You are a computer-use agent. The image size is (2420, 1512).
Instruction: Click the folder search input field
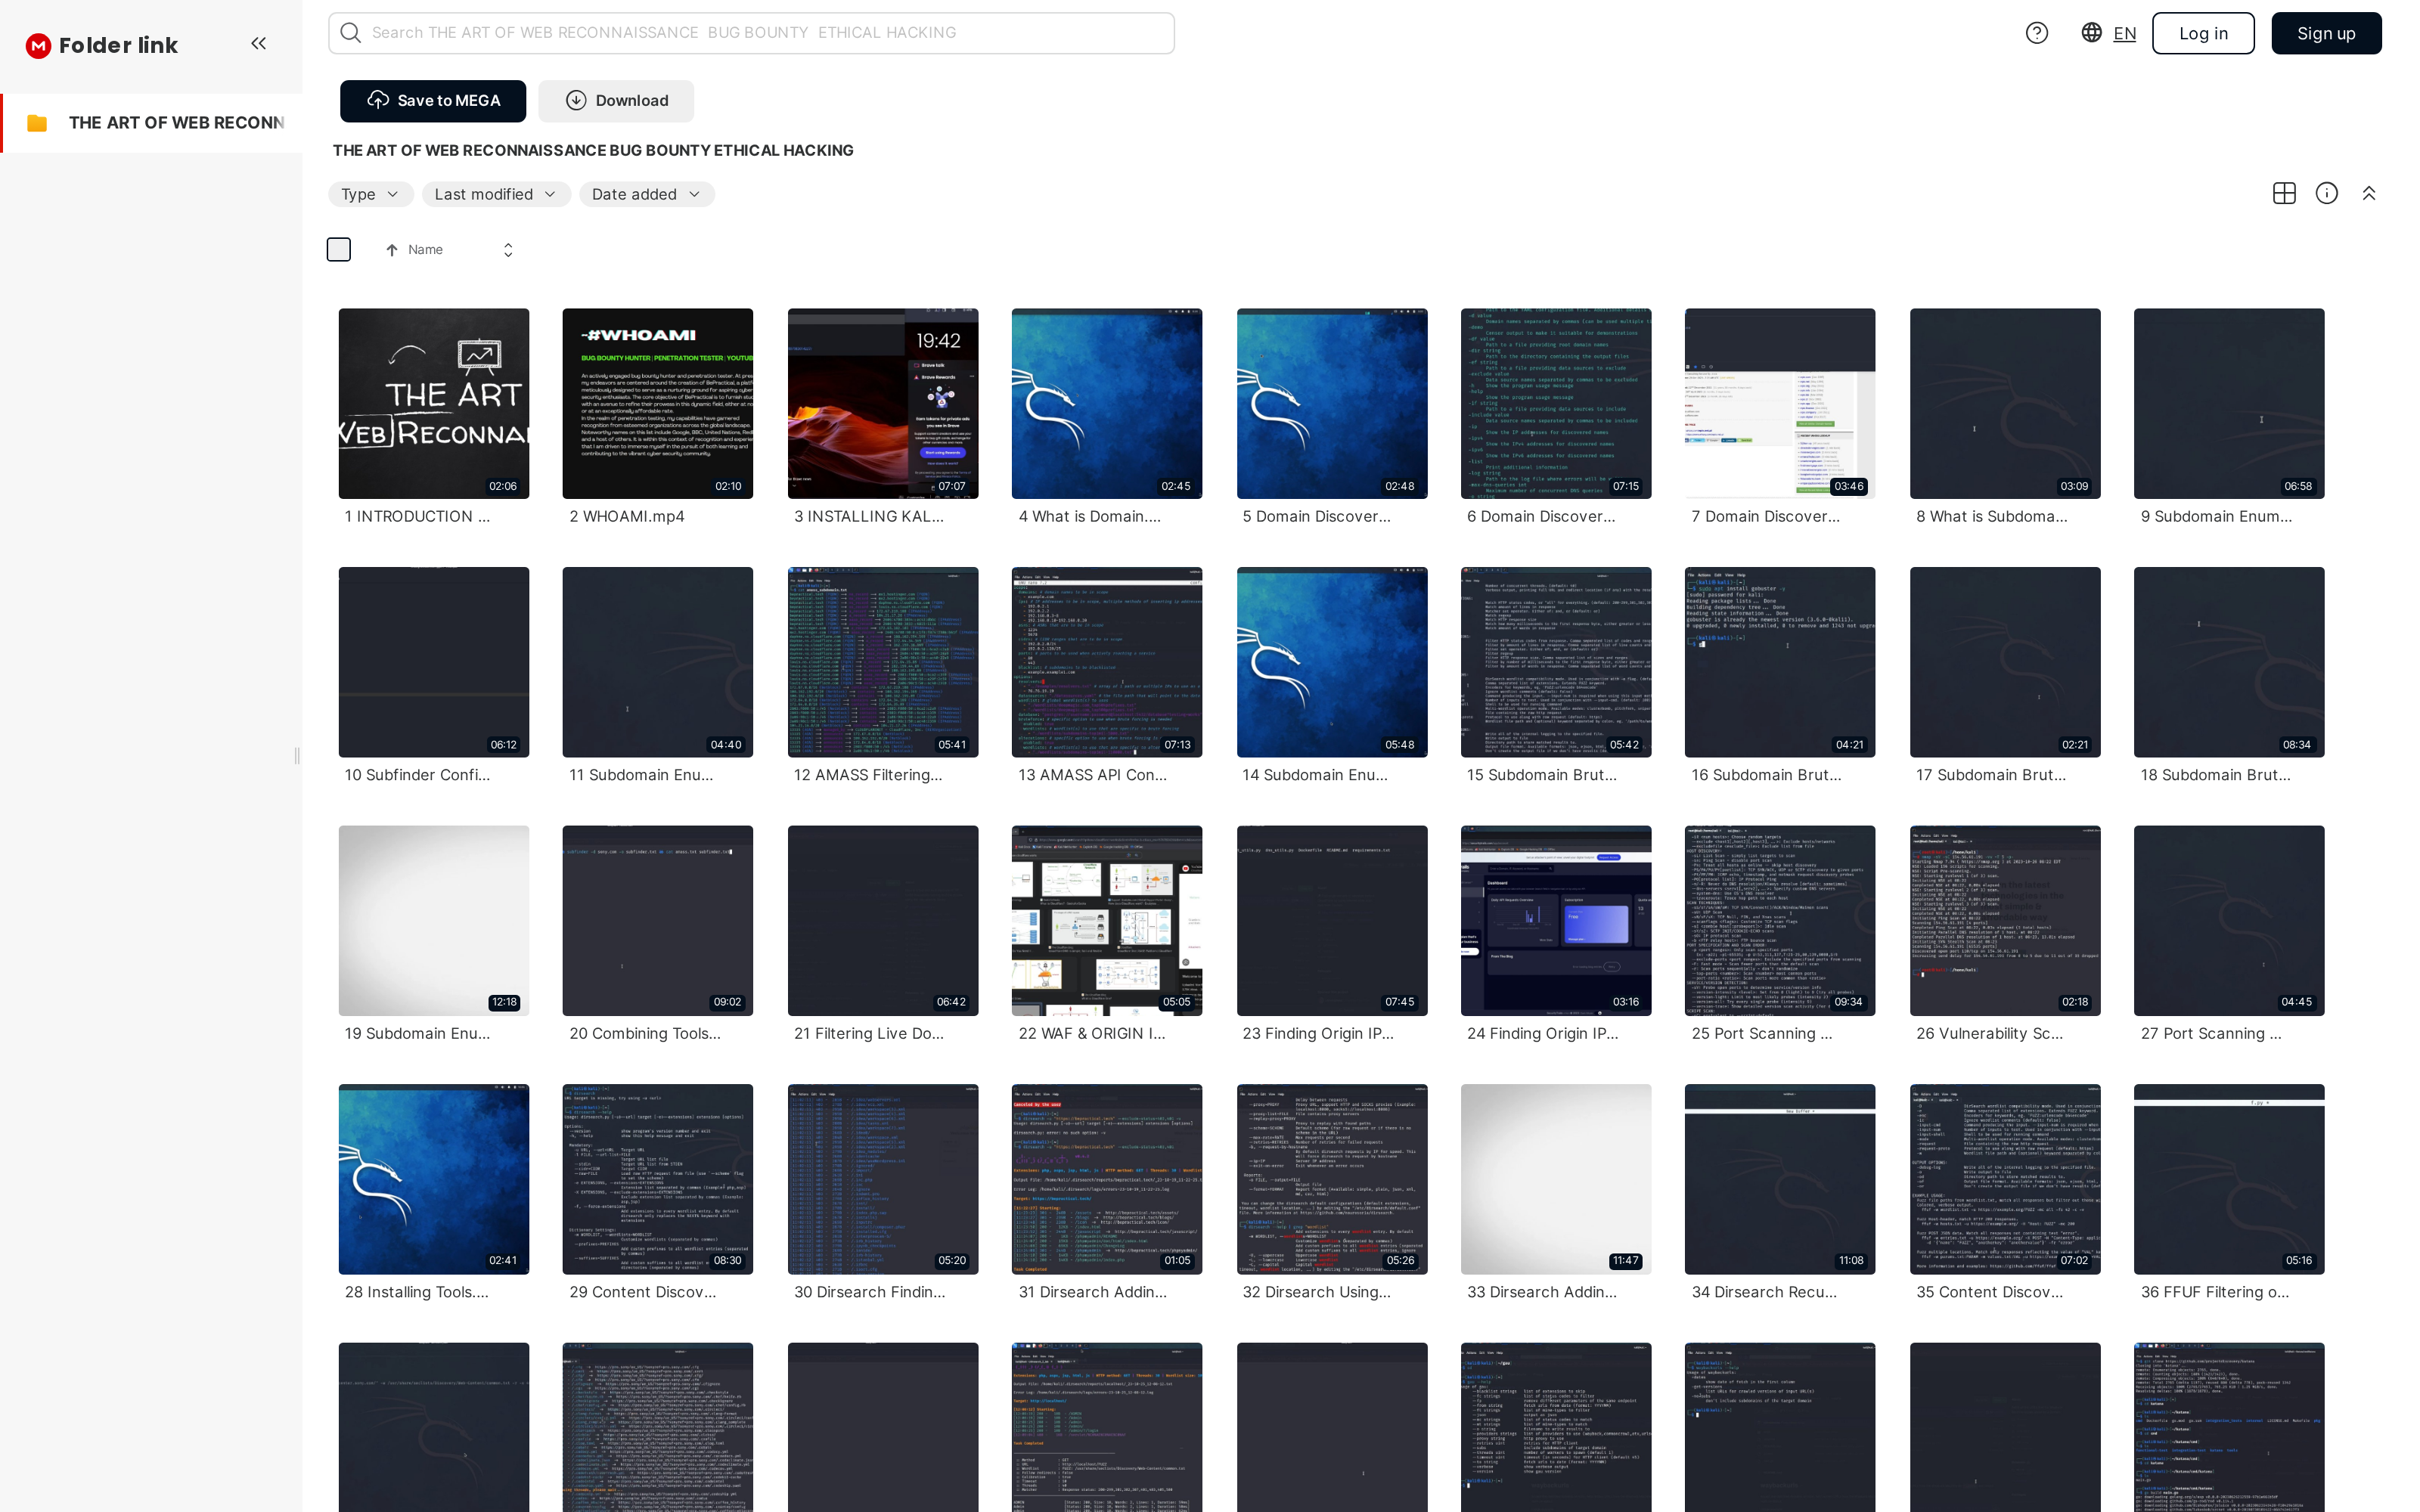(x=750, y=33)
